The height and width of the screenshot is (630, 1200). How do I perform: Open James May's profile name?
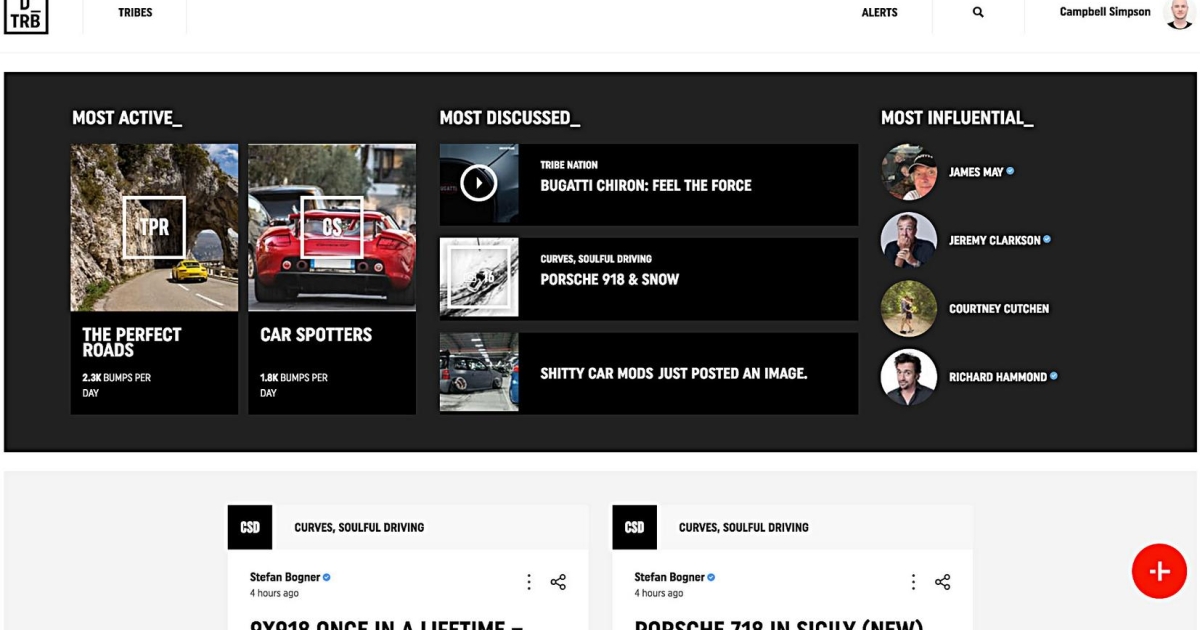(x=976, y=172)
